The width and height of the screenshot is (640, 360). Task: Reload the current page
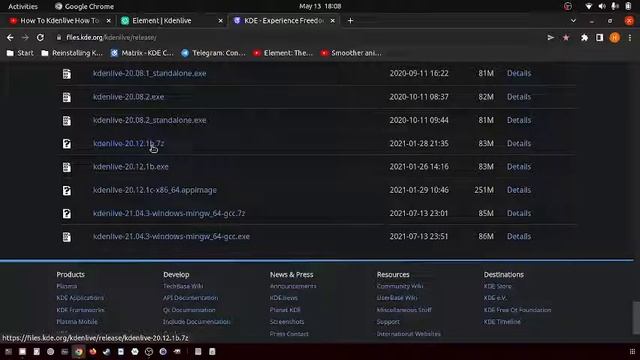pos(40,38)
